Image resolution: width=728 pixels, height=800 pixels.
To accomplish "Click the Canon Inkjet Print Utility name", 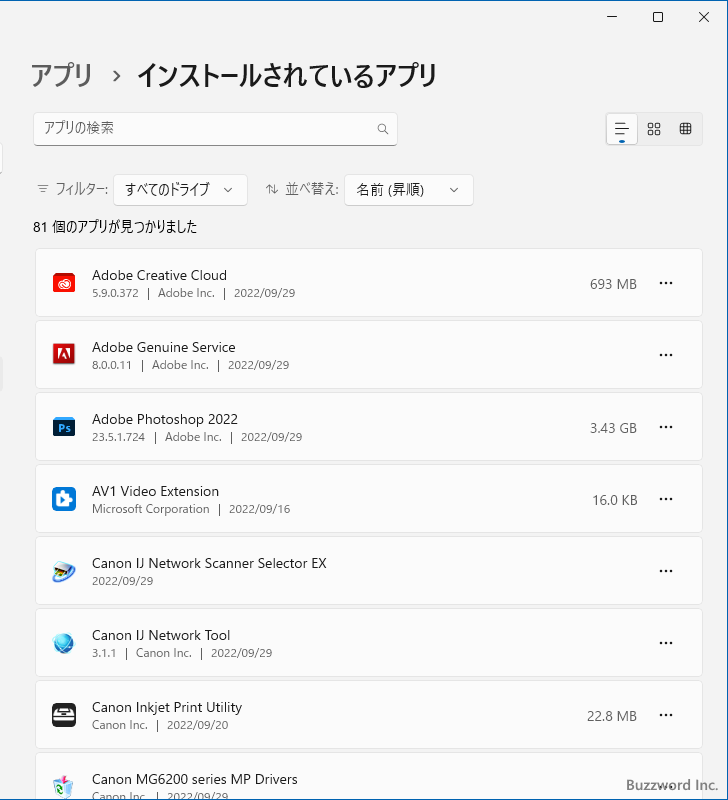I will (x=167, y=707).
